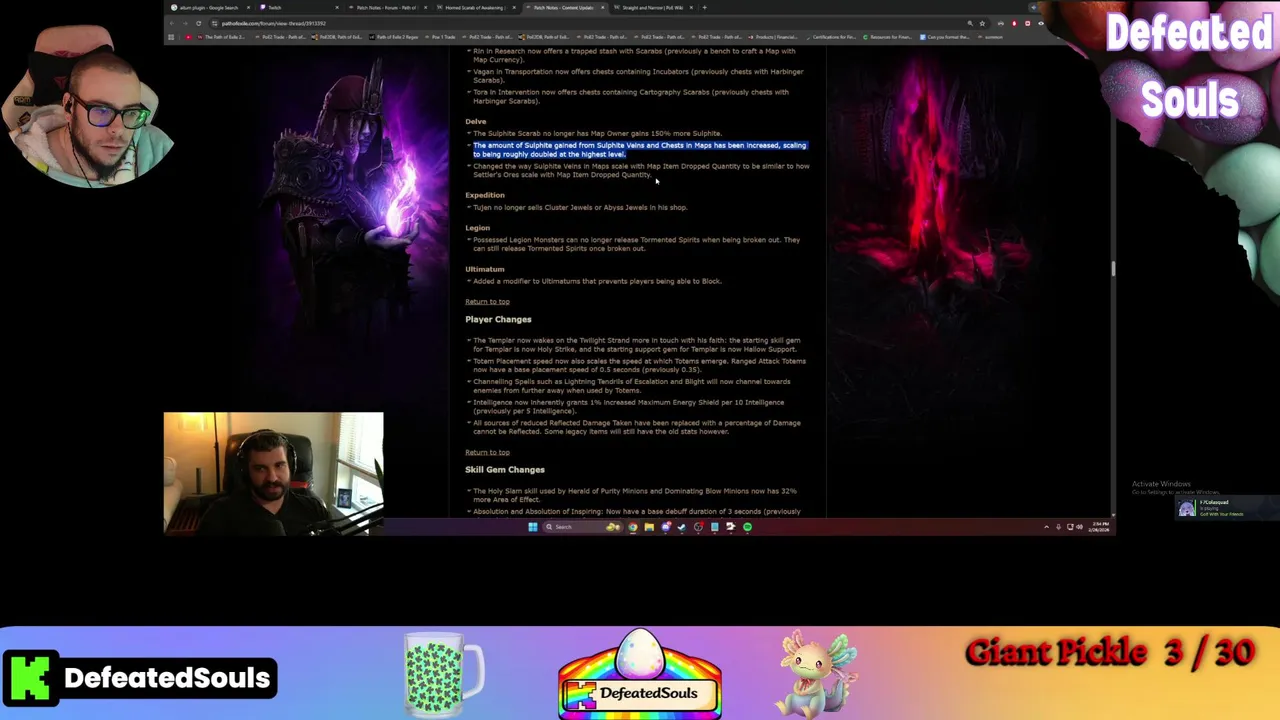
Task: Open a new browser tab
Action: pyautogui.click(x=704, y=7)
